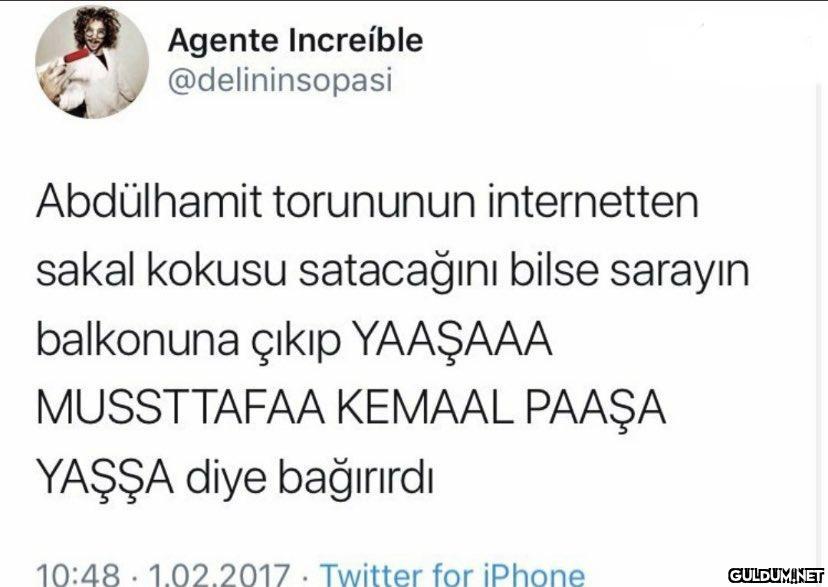Click the GULDUM.NET watermark logo
The image size is (828, 587).
776,574
